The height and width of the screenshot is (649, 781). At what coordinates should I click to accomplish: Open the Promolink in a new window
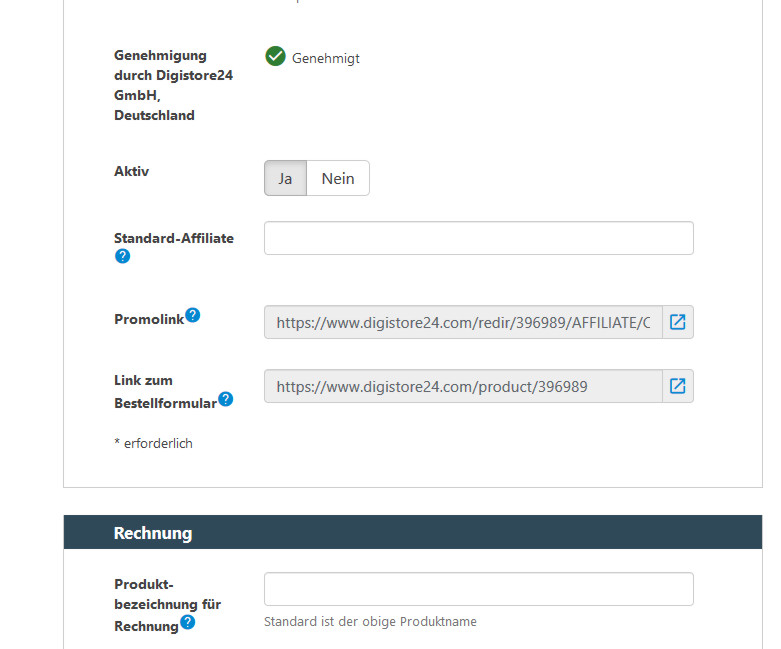(677, 322)
